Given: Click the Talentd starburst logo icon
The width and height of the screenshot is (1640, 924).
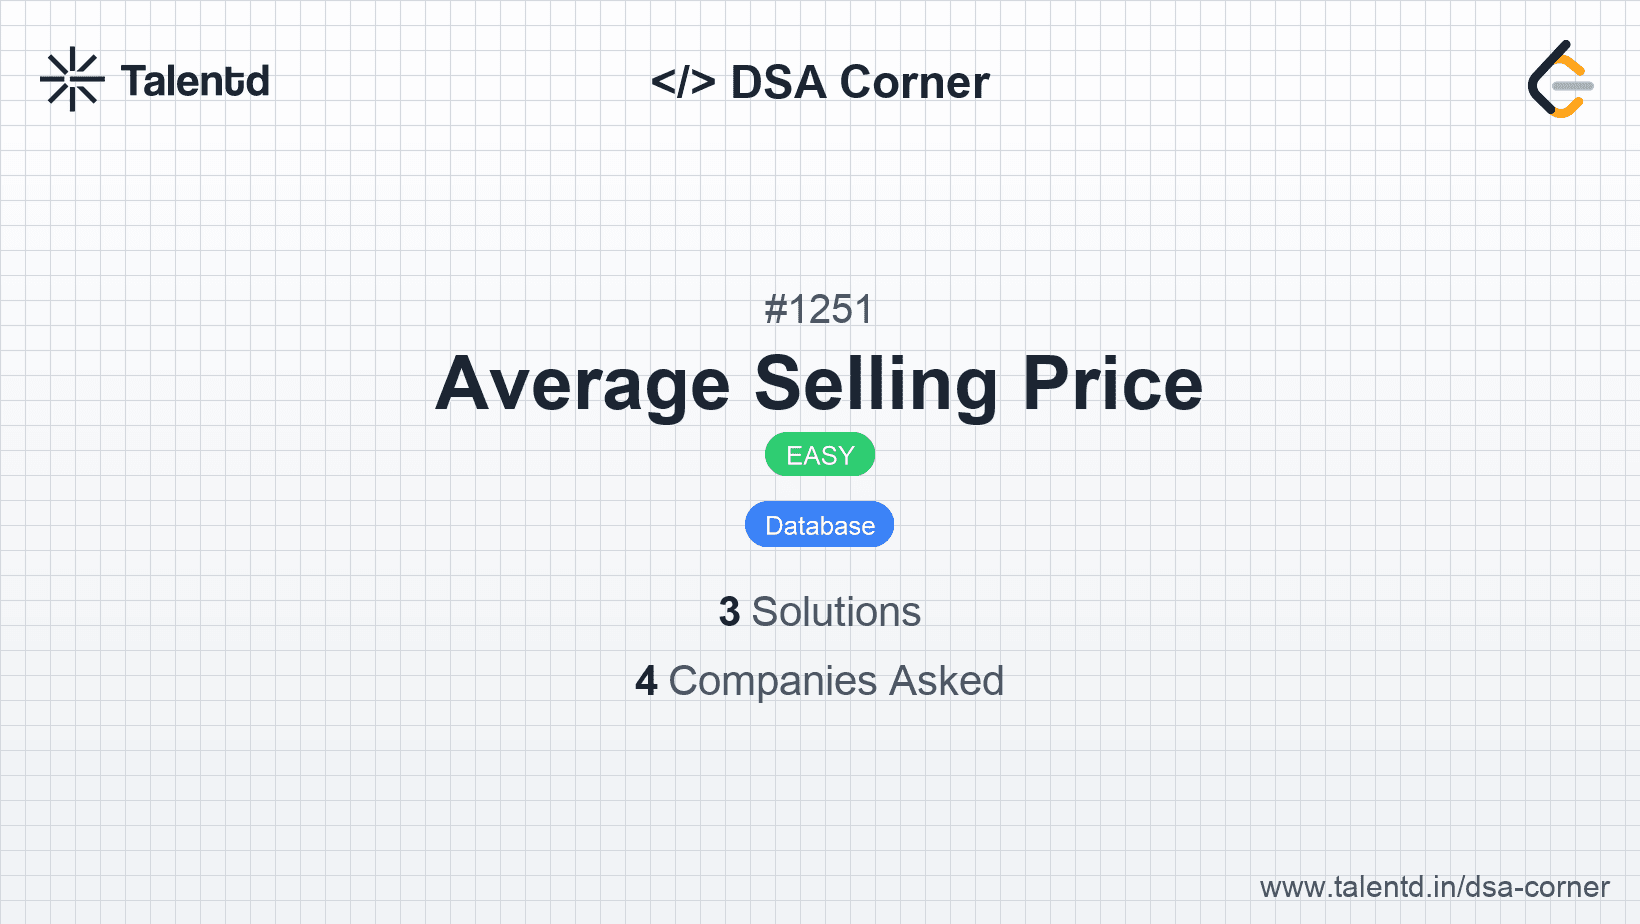Looking at the screenshot, I should click(72, 79).
